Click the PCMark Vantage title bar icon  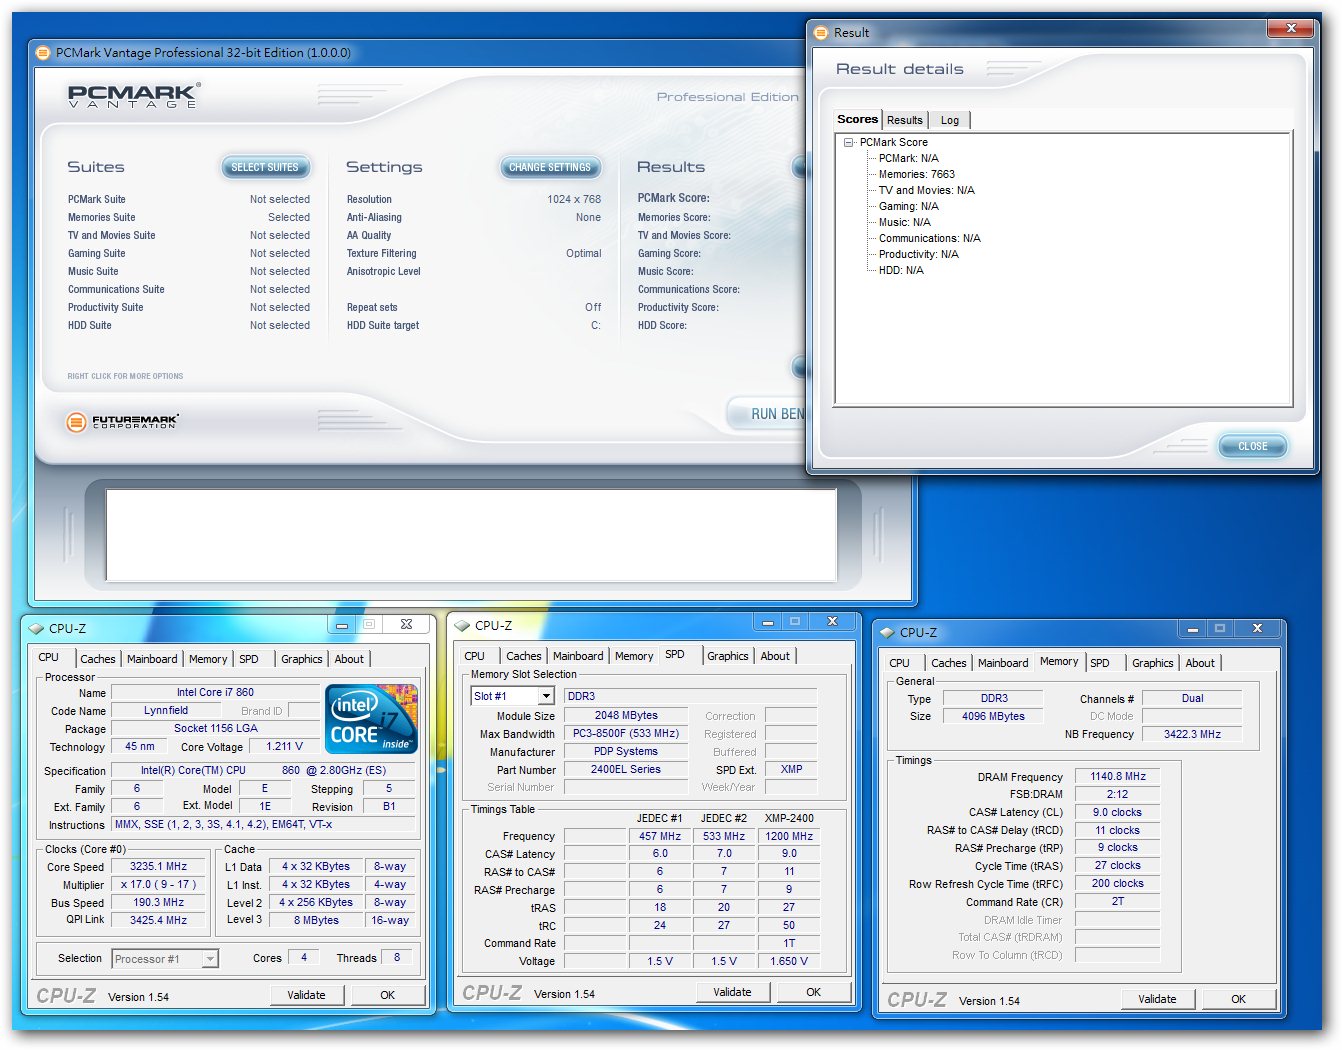[43, 53]
